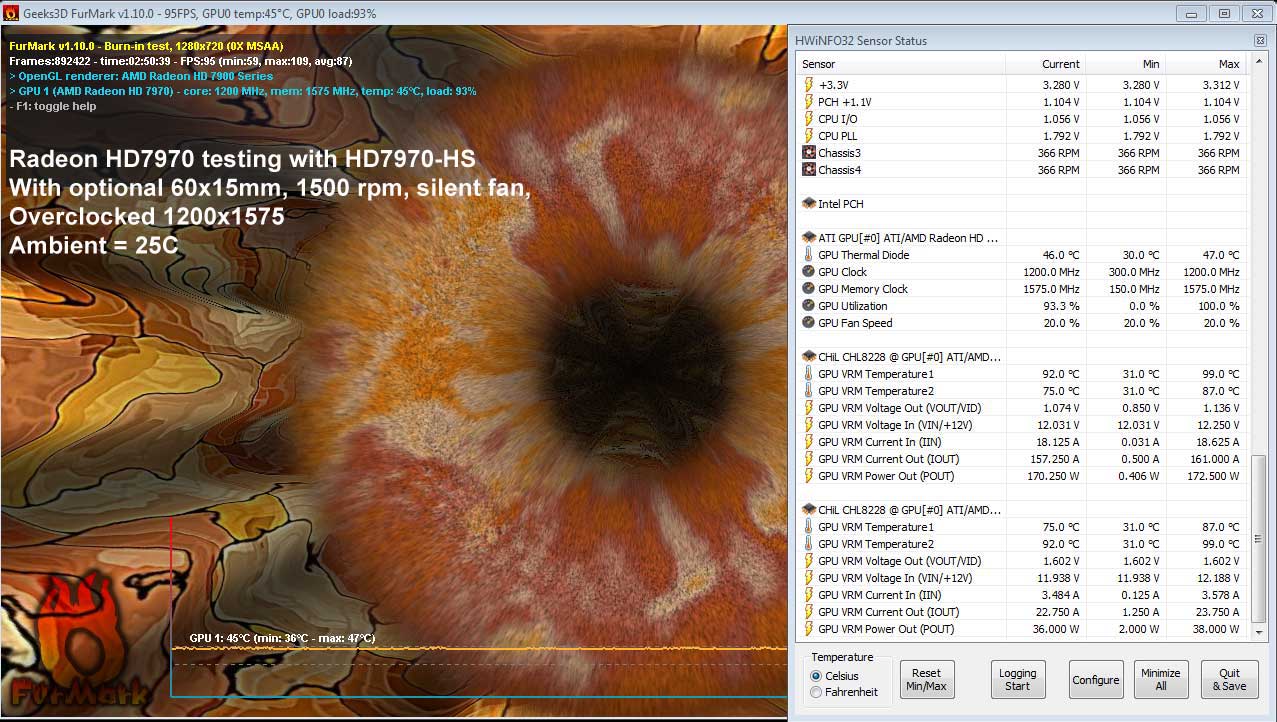Click the Minimize All button

point(1161,680)
